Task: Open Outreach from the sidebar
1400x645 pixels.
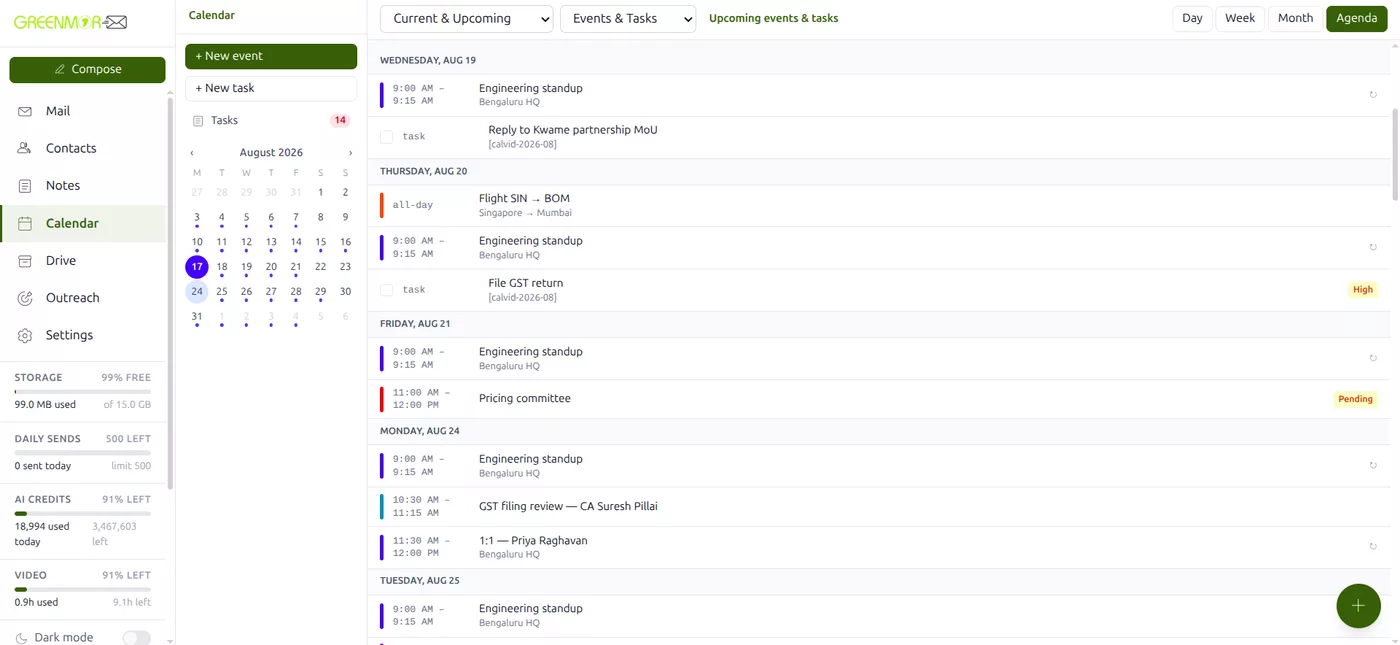Action: [x=84, y=298]
